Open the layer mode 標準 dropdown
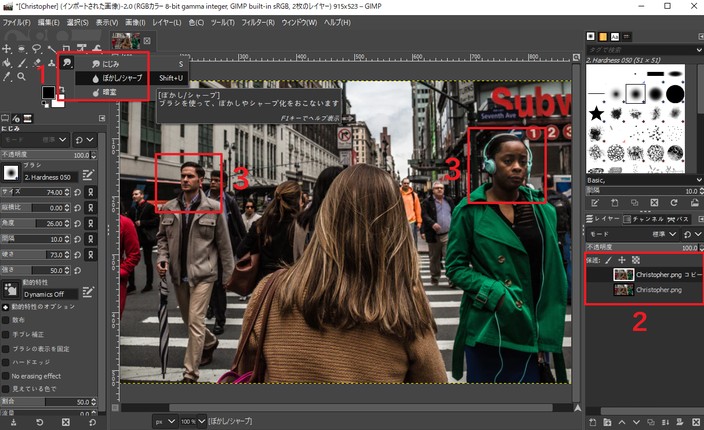This screenshot has height=430, width=704. pyautogui.click(x=632, y=234)
